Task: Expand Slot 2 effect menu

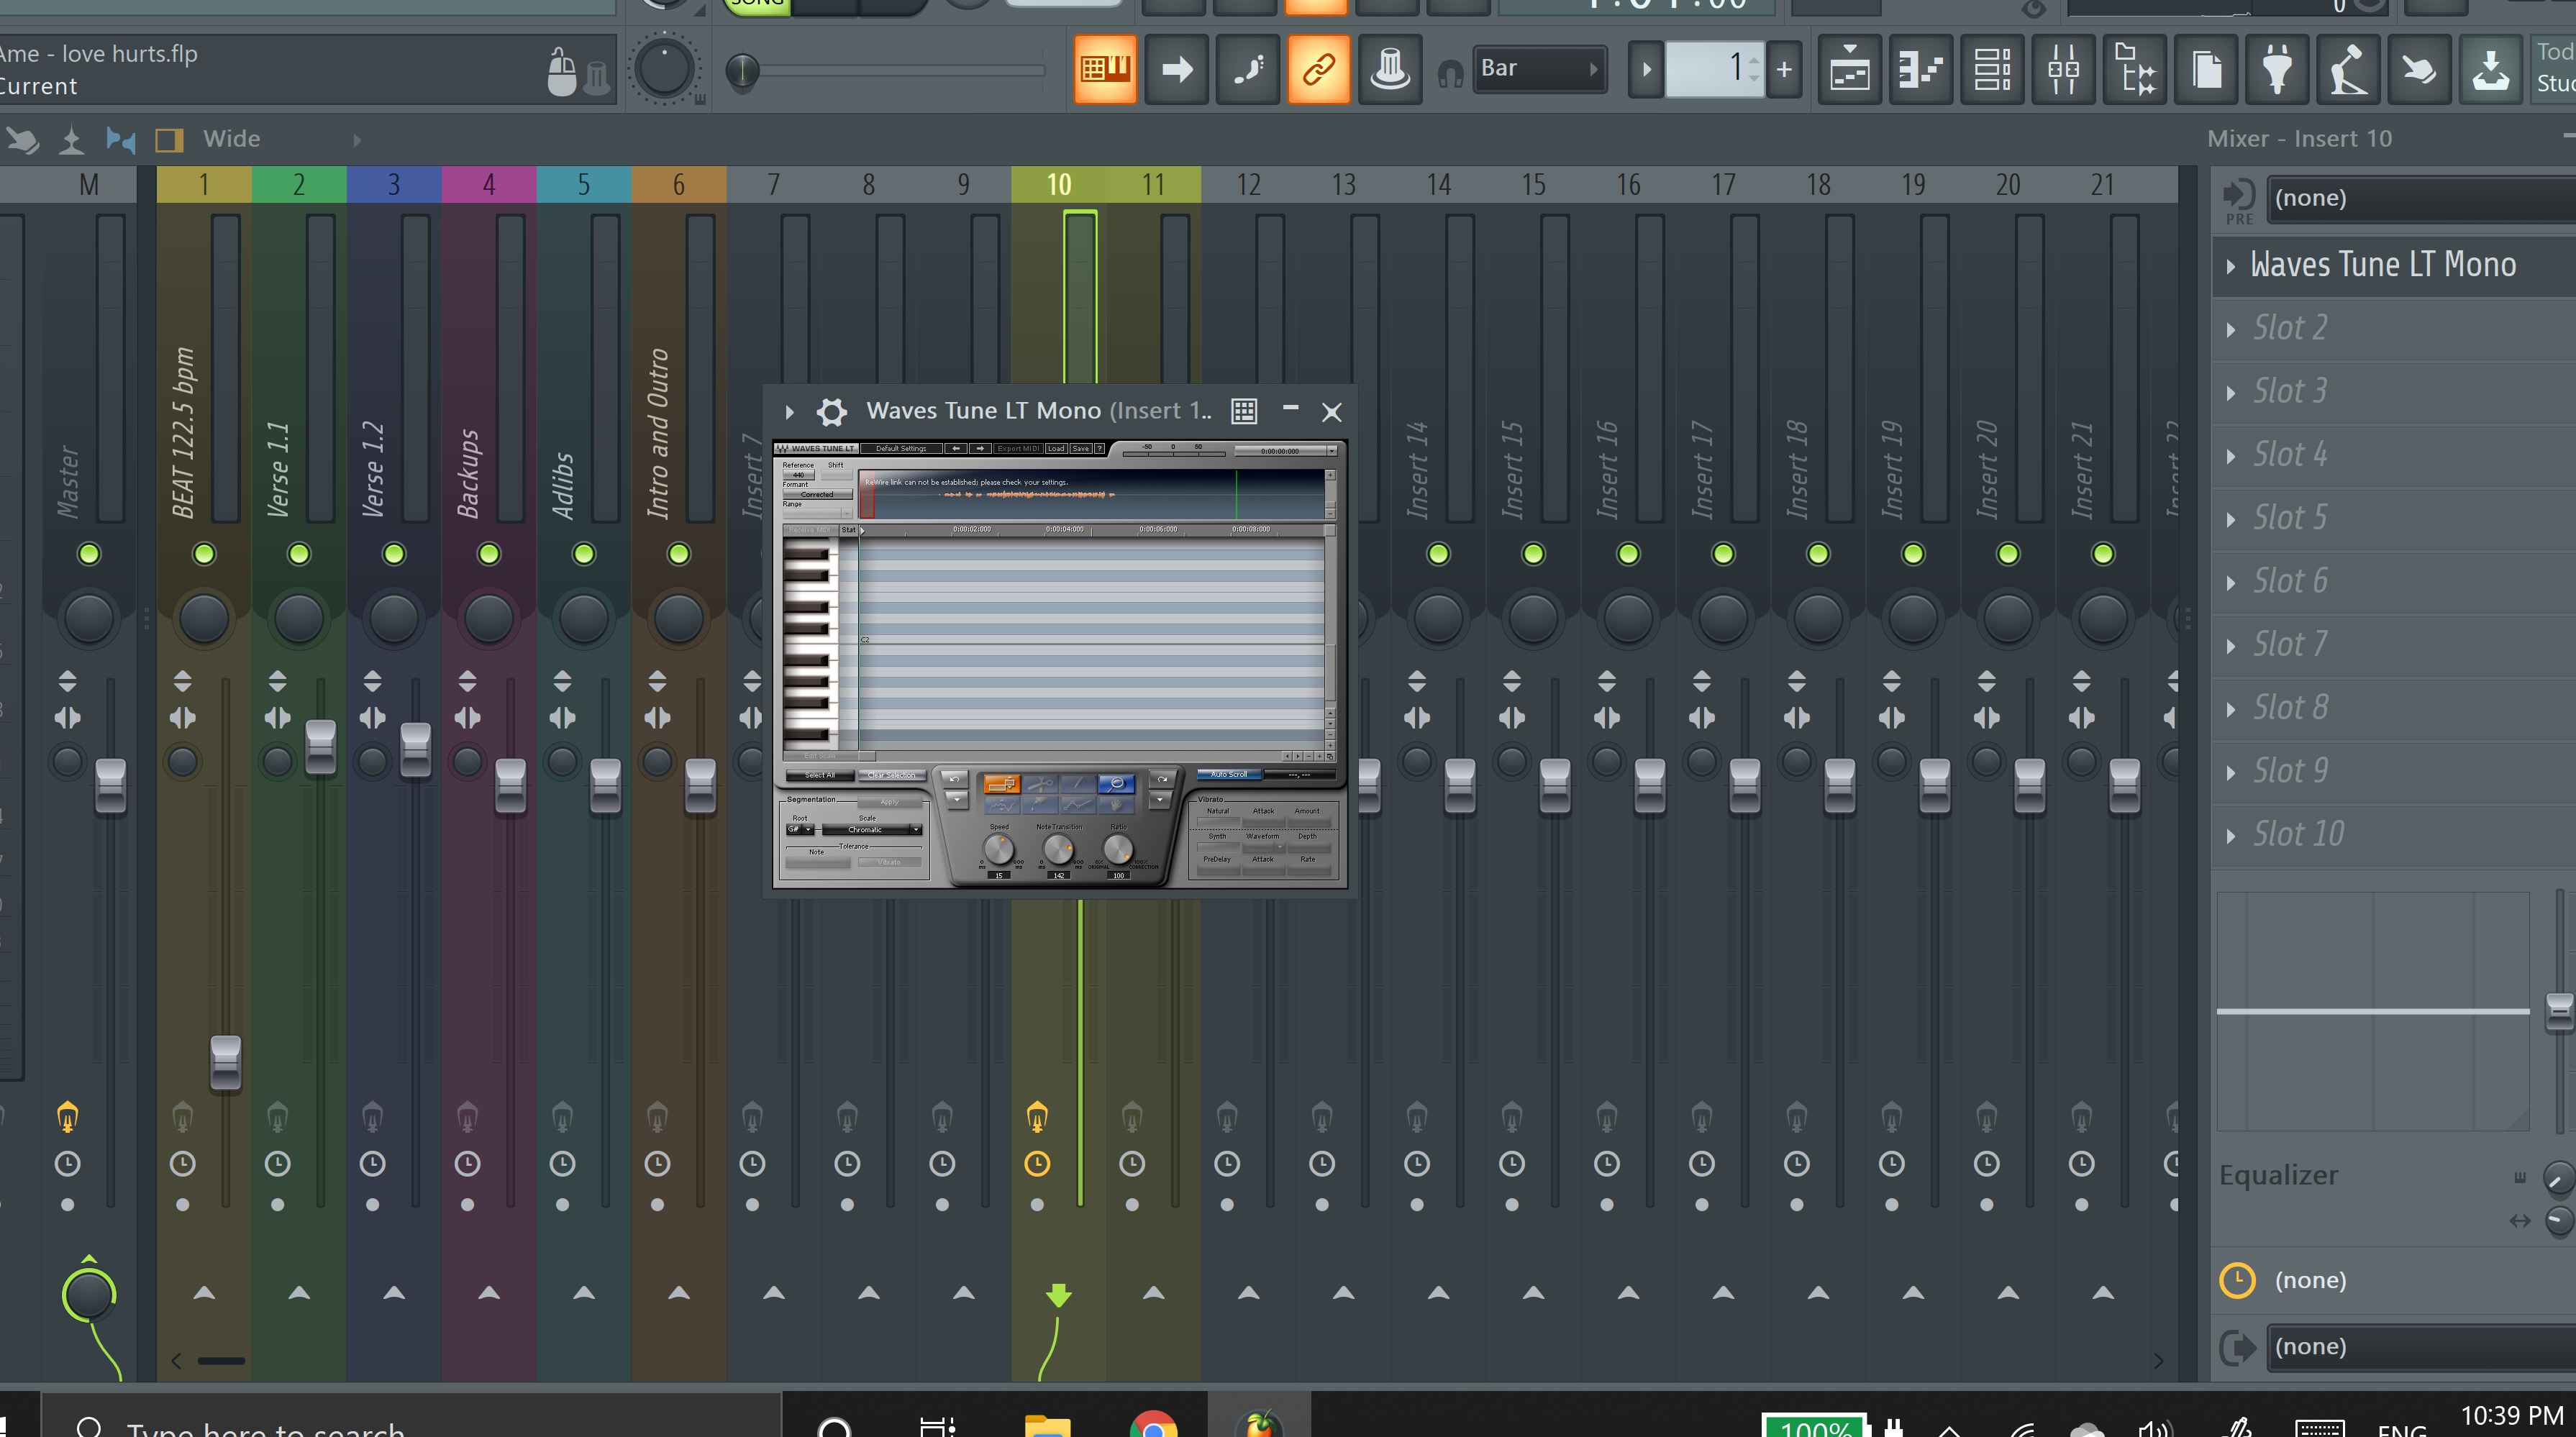Action: [2231, 329]
